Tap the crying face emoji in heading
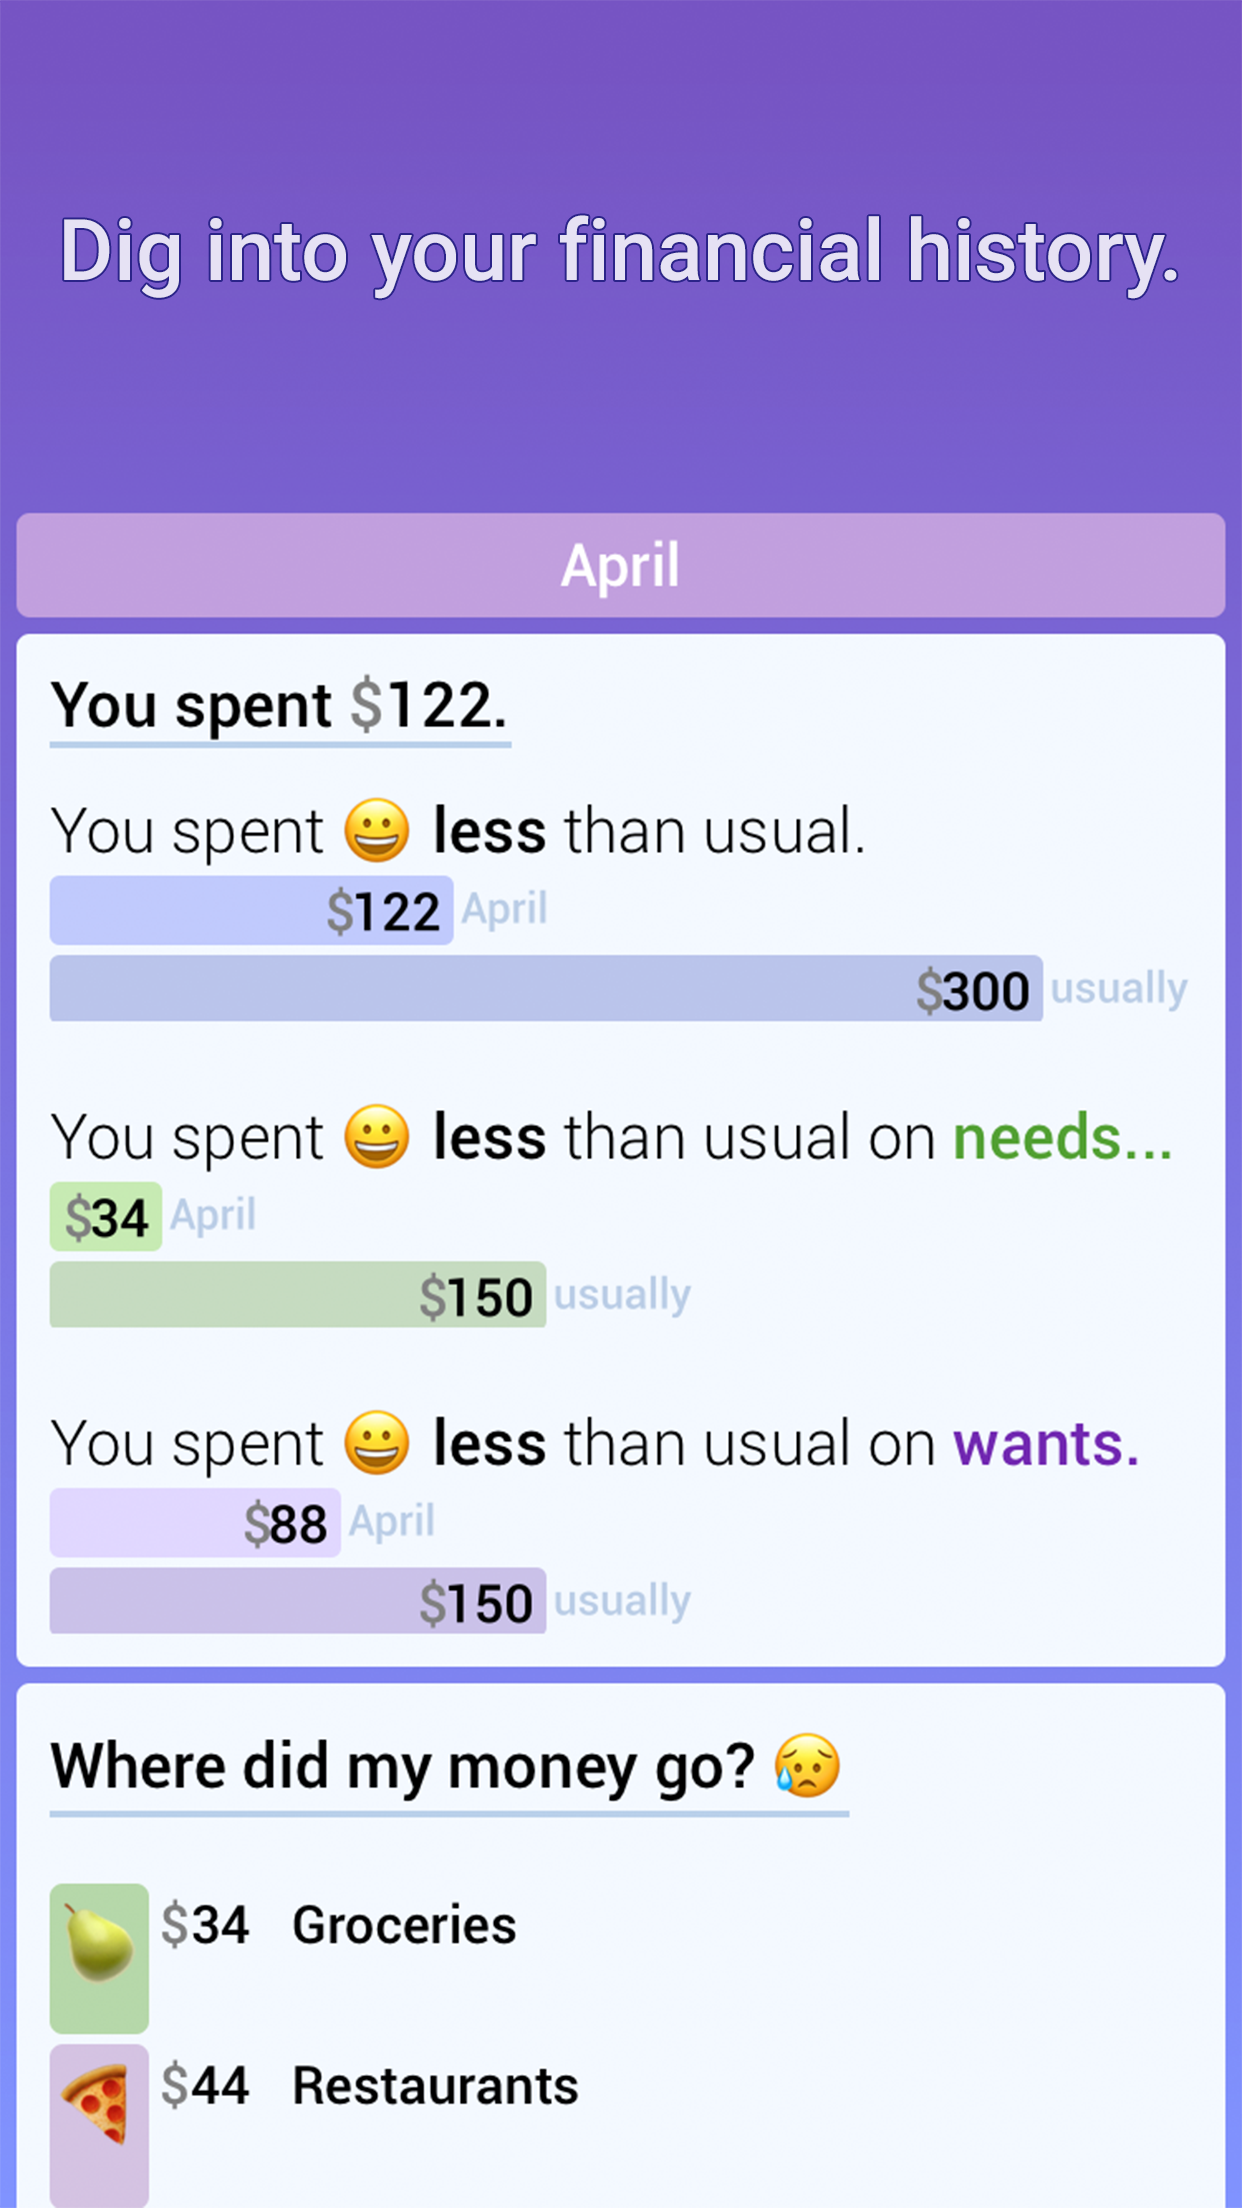The image size is (1242, 2208). tap(807, 1766)
